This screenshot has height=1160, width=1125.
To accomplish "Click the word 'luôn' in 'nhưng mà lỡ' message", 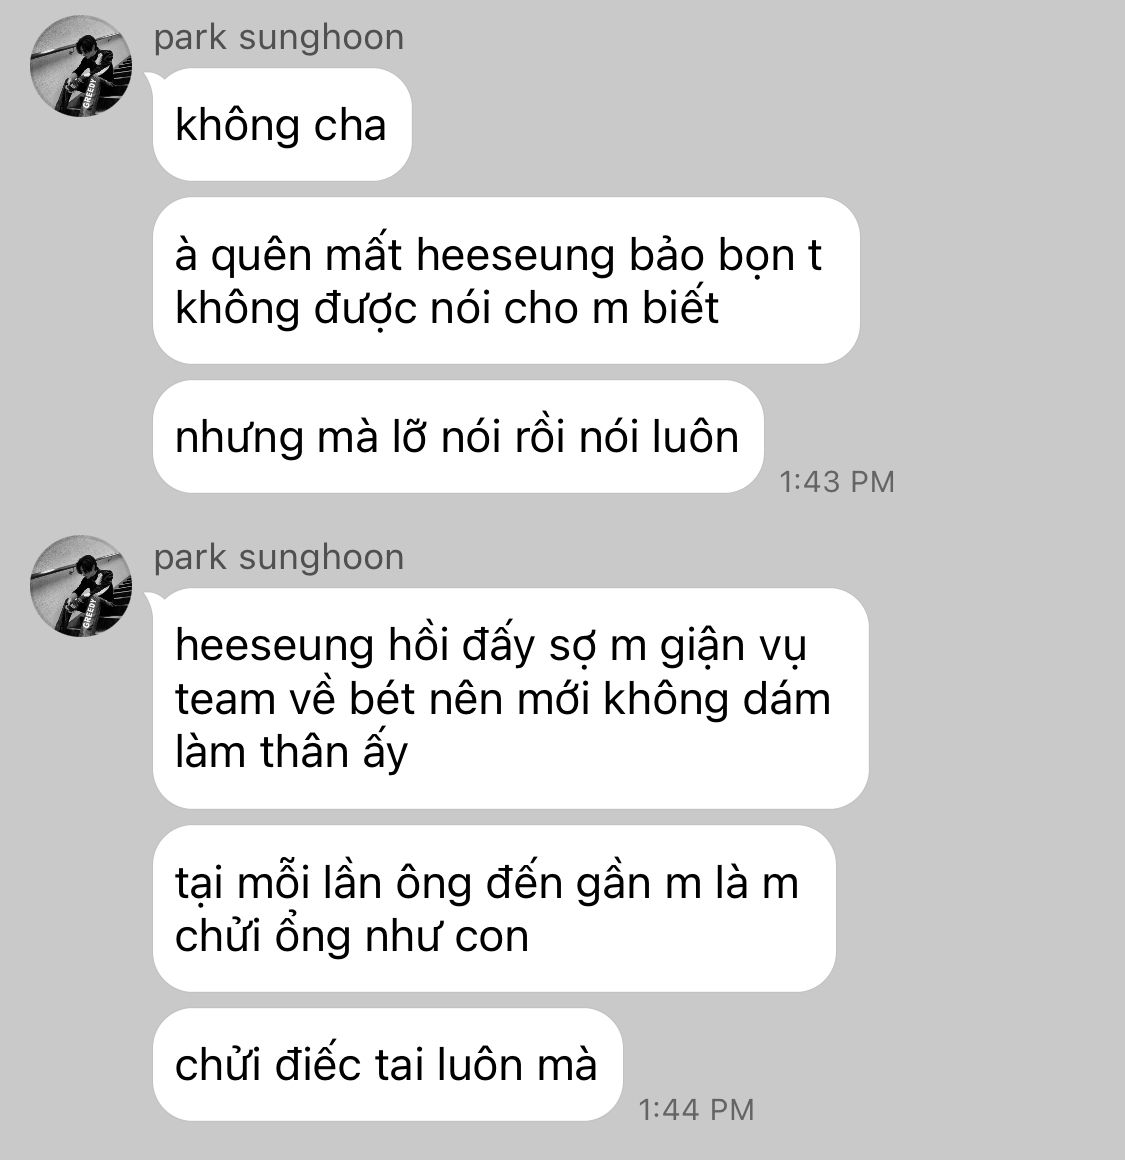I will [696, 437].
